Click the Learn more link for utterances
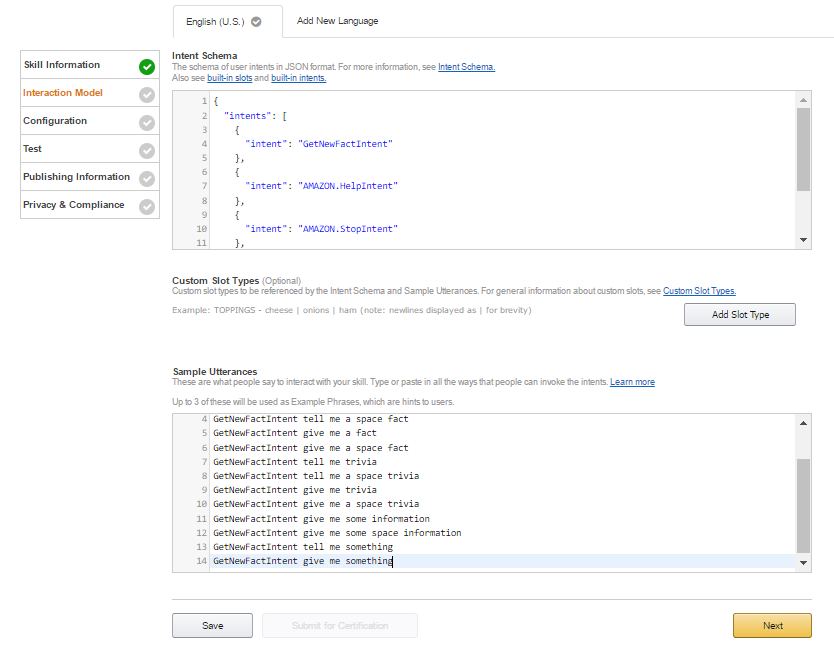Screen dimensions: 834x650 (632, 382)
